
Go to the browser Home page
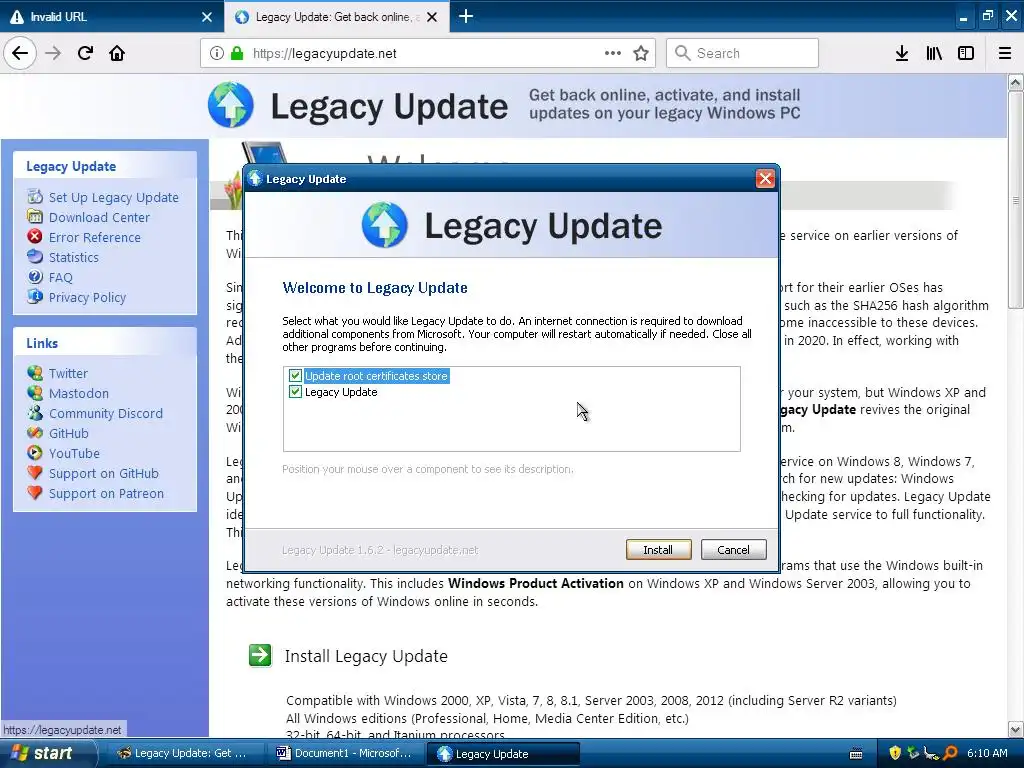tap(117, 53)
